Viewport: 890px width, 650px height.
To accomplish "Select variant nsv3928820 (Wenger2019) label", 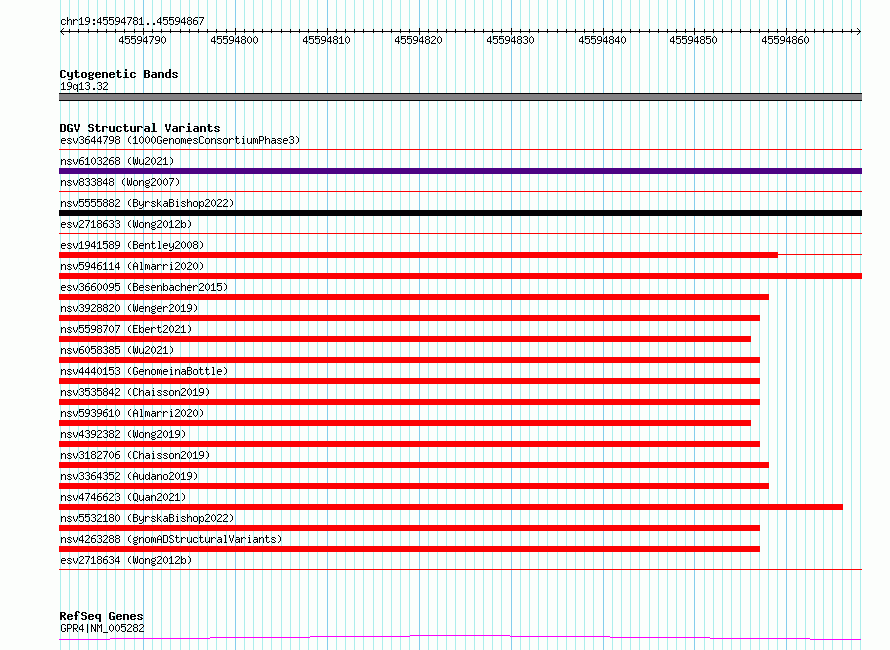I will point(129,308).
